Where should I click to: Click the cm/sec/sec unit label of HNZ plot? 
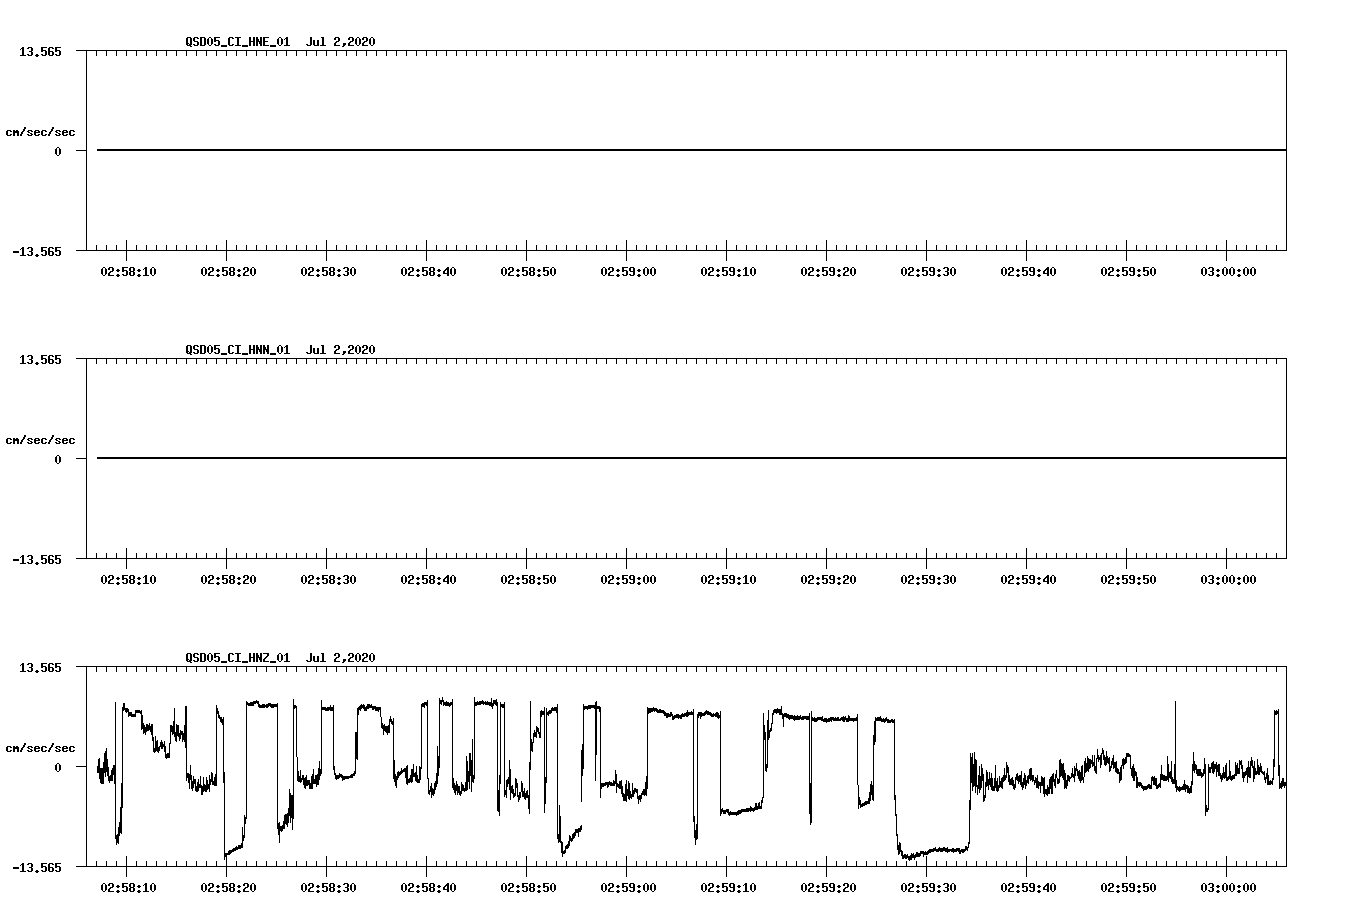(40, 748)
